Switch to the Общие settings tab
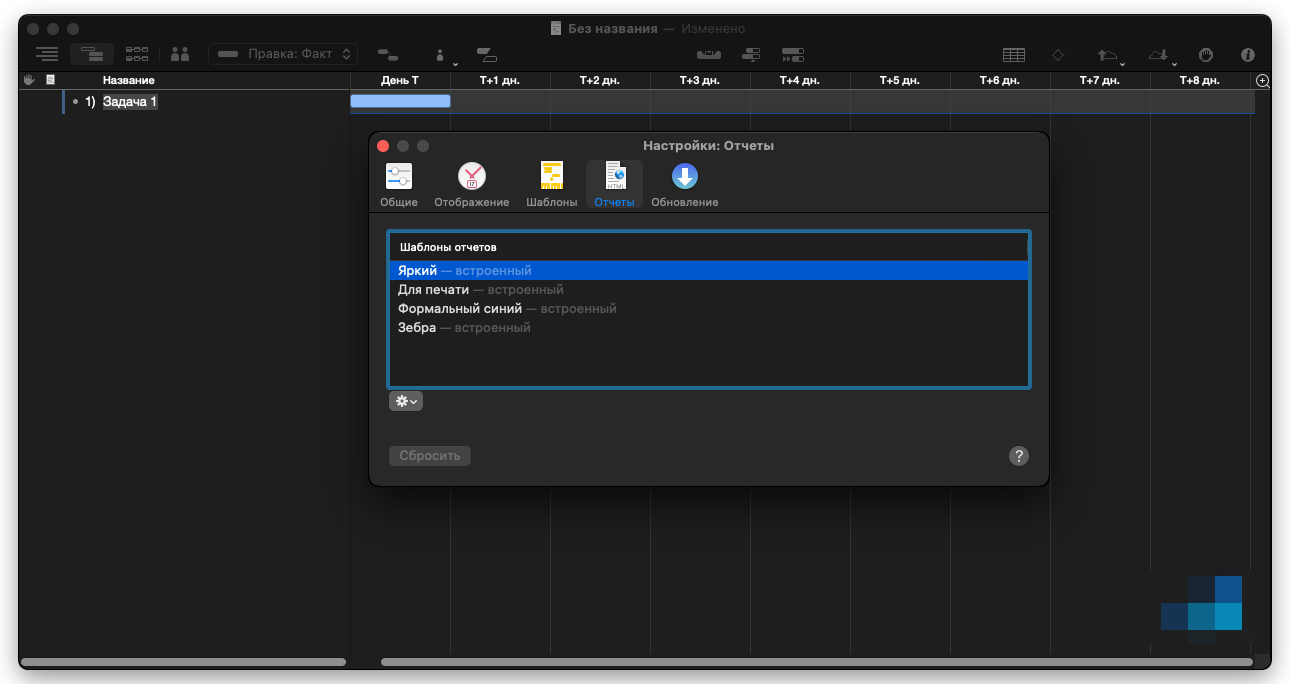This screenshot has height=684, width=1290. 399,185
